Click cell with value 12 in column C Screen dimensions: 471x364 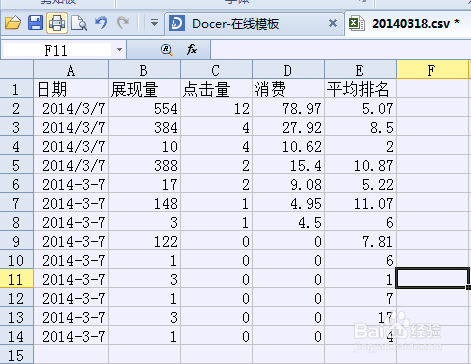coord(216,108)
